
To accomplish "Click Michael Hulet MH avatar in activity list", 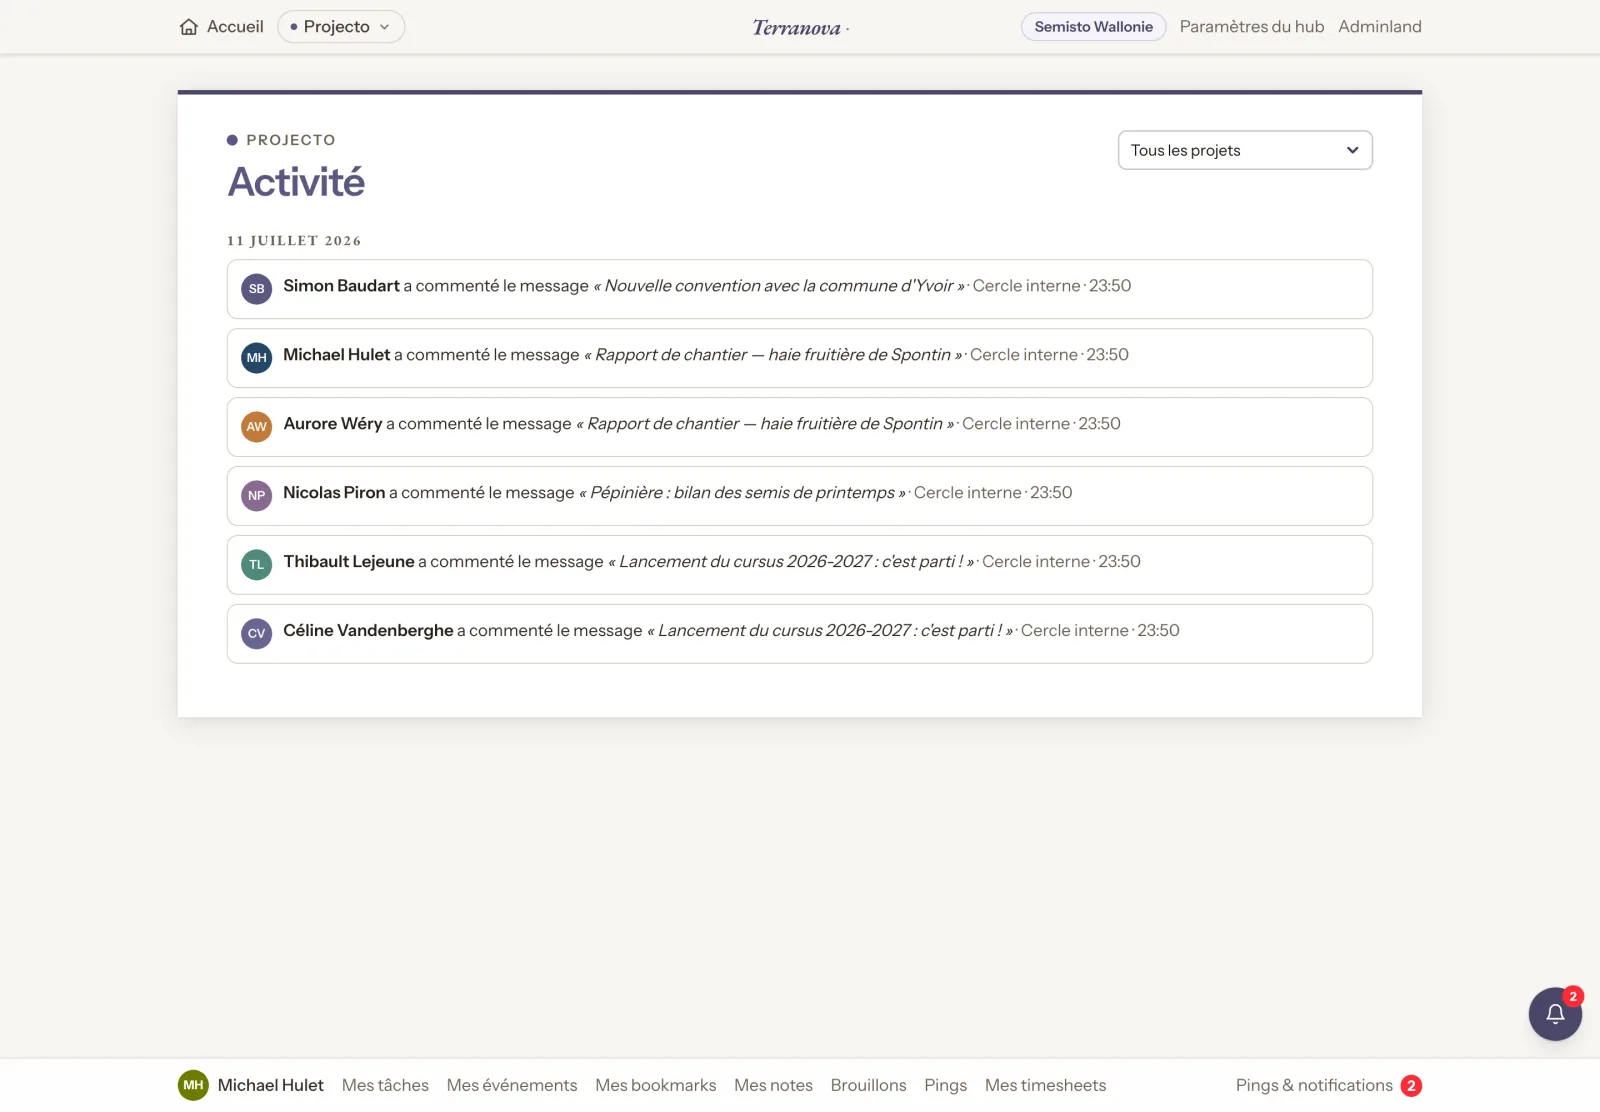I will pos(257,358).
